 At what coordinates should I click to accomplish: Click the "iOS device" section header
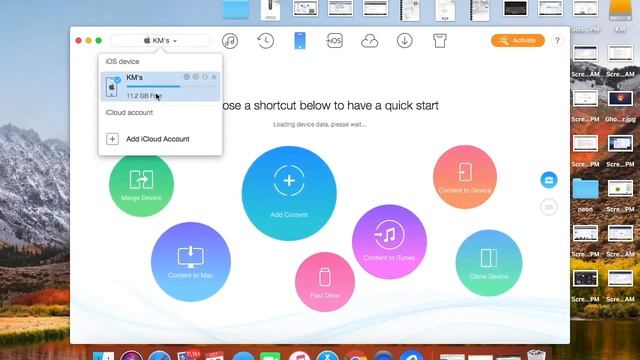(x=122, y=61)
